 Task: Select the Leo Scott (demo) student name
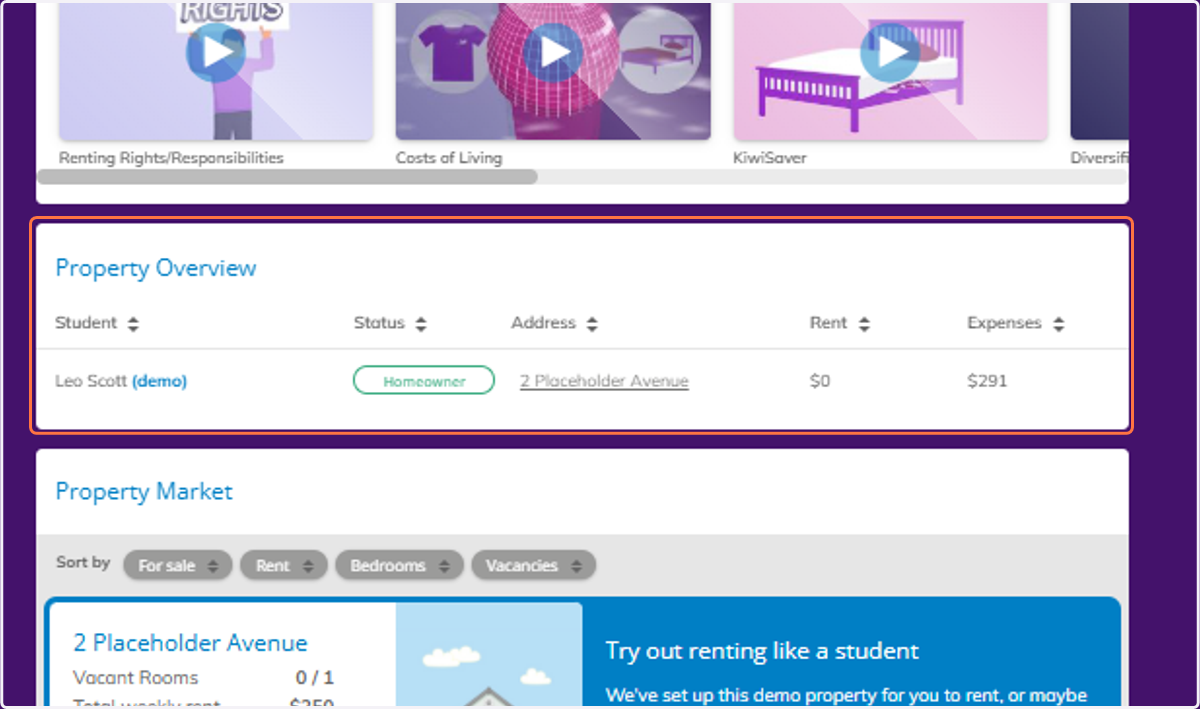(x=121, y=381)
